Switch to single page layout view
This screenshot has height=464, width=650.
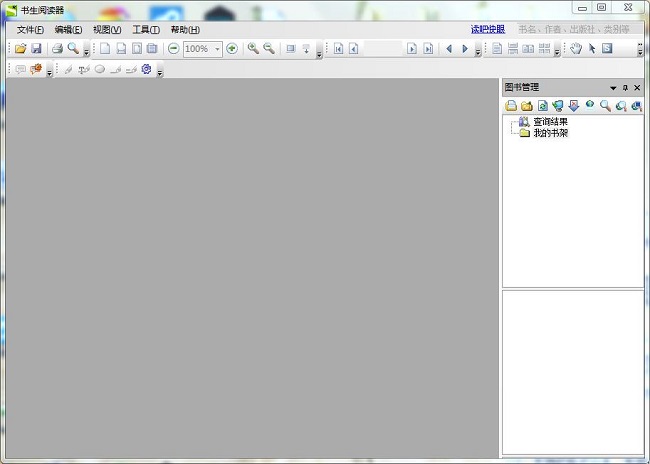pyautogui.click(x=497, y=49)
